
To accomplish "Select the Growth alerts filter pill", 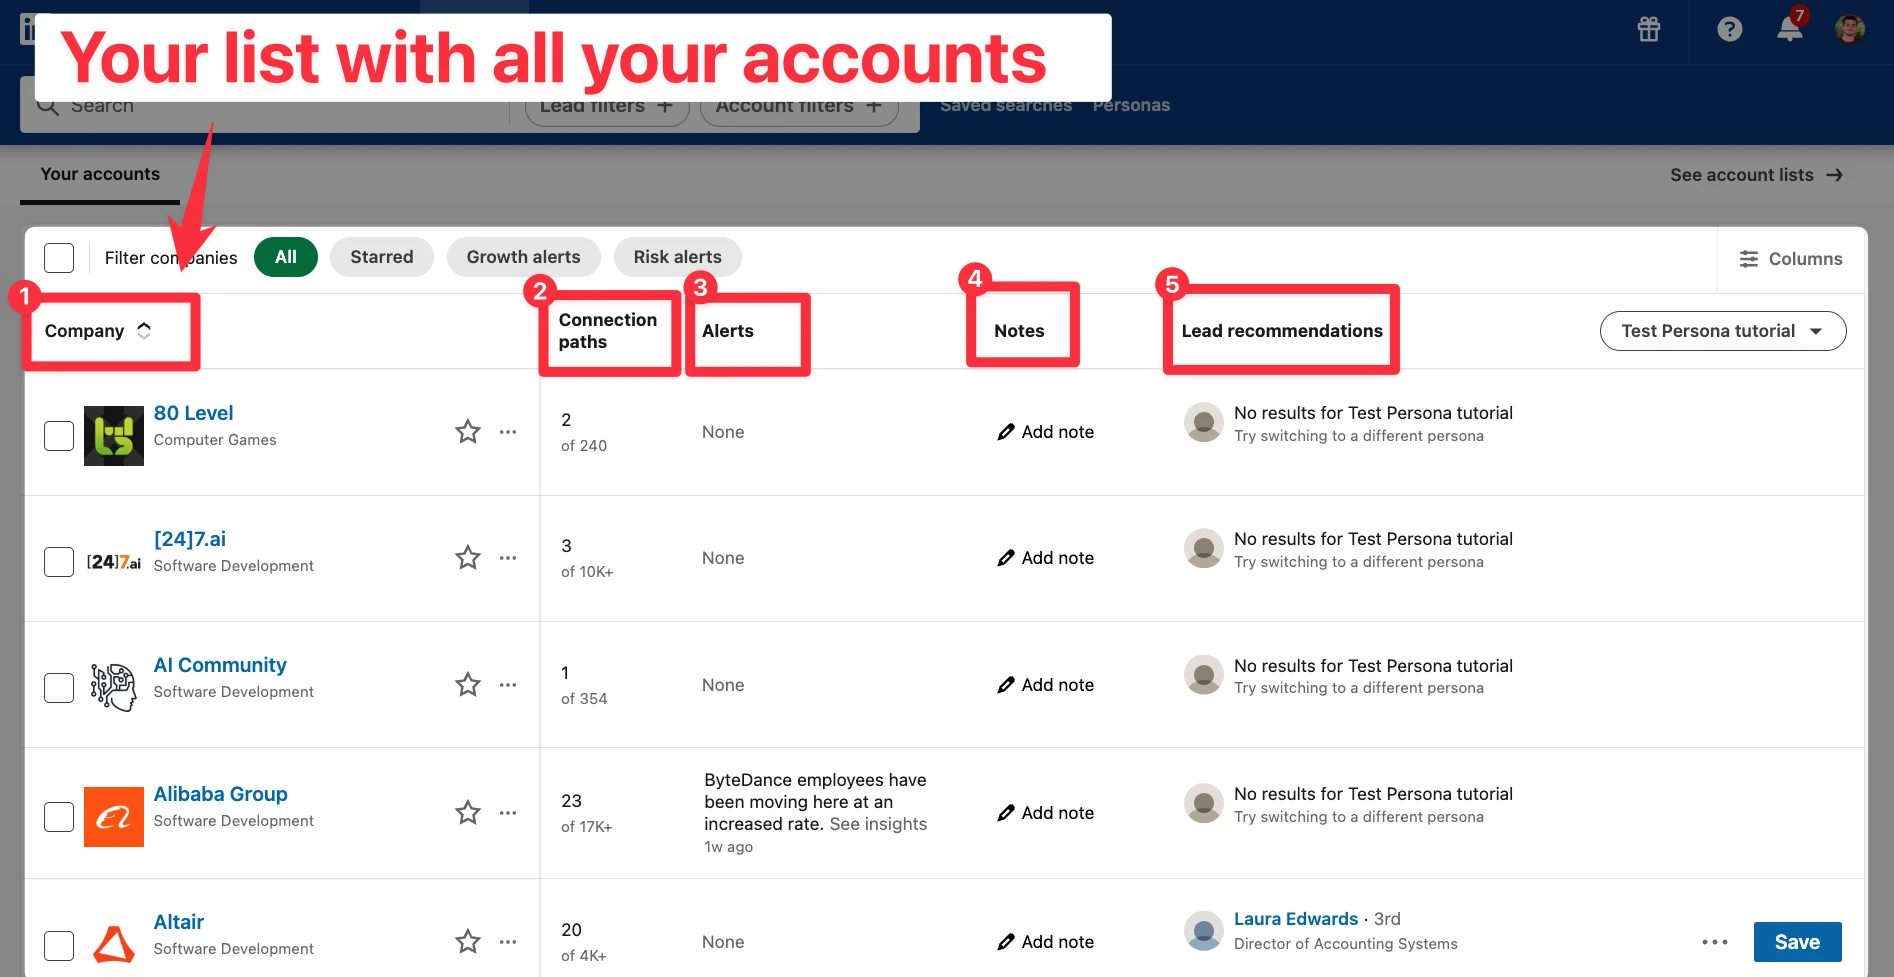I will [524, 257].
